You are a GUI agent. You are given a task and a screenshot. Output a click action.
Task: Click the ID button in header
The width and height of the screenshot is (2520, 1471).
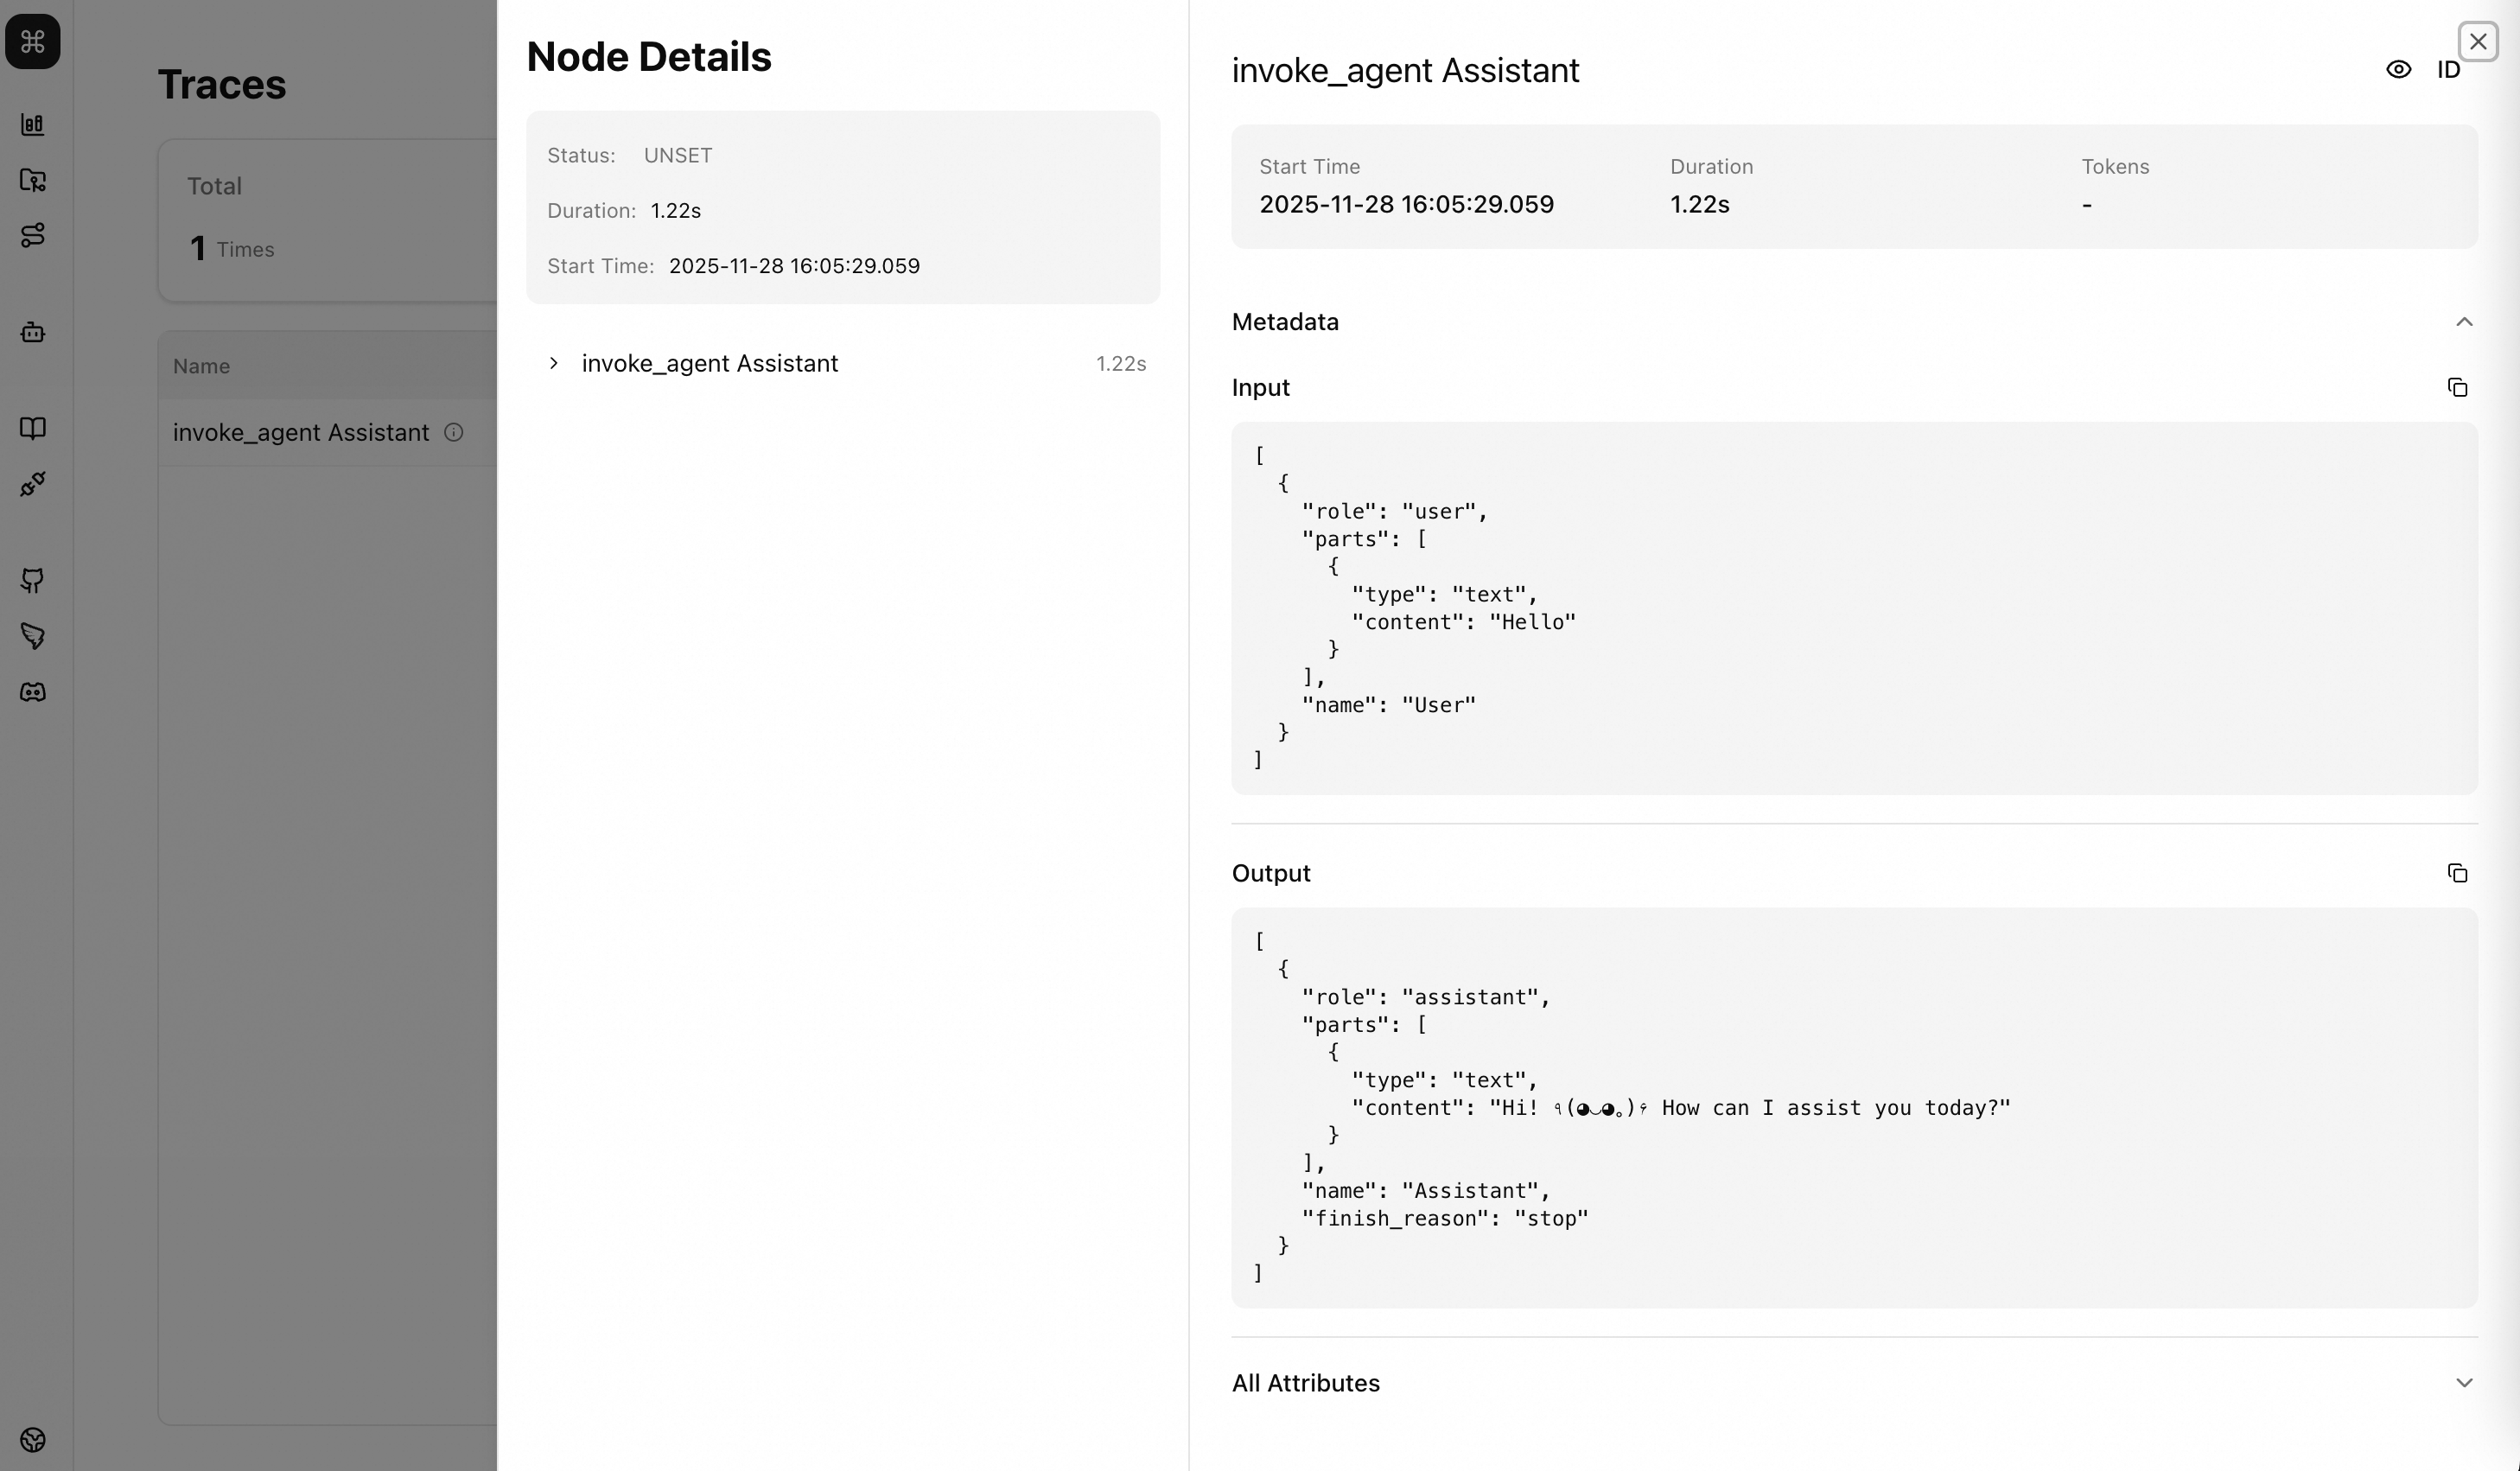[x=2447, y=70]
